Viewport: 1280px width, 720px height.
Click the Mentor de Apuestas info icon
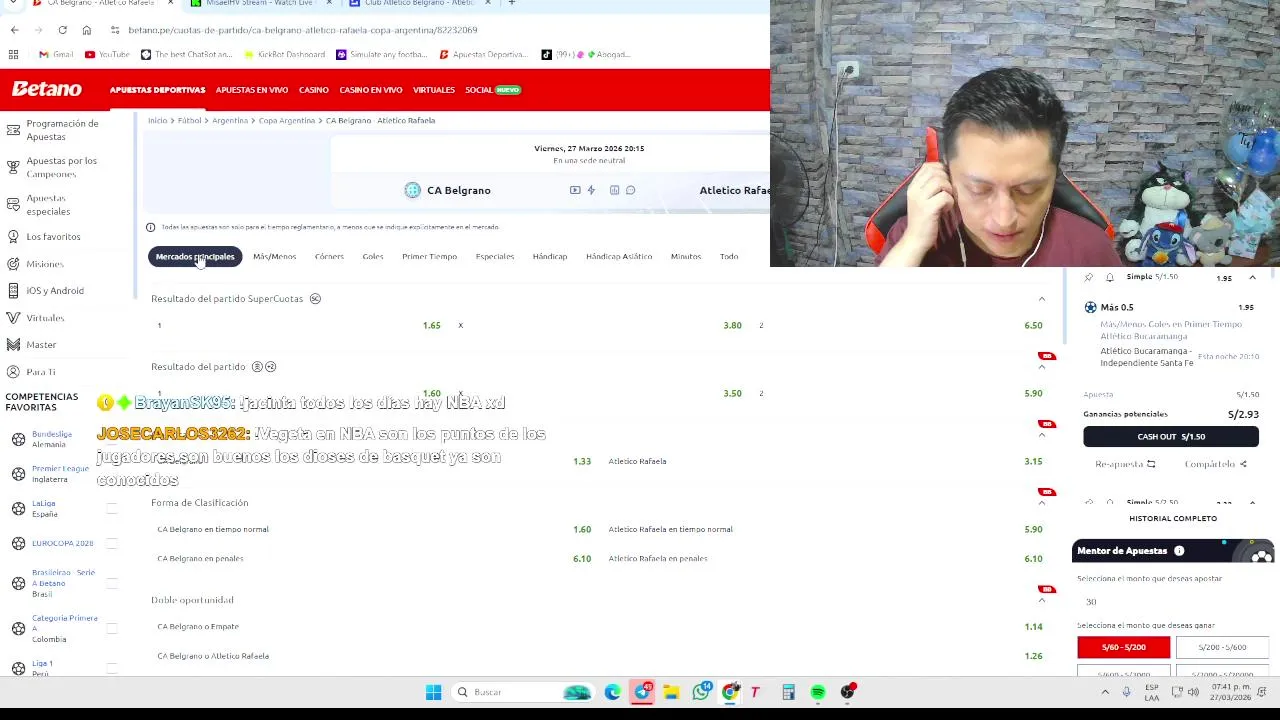pos(1179,550)
